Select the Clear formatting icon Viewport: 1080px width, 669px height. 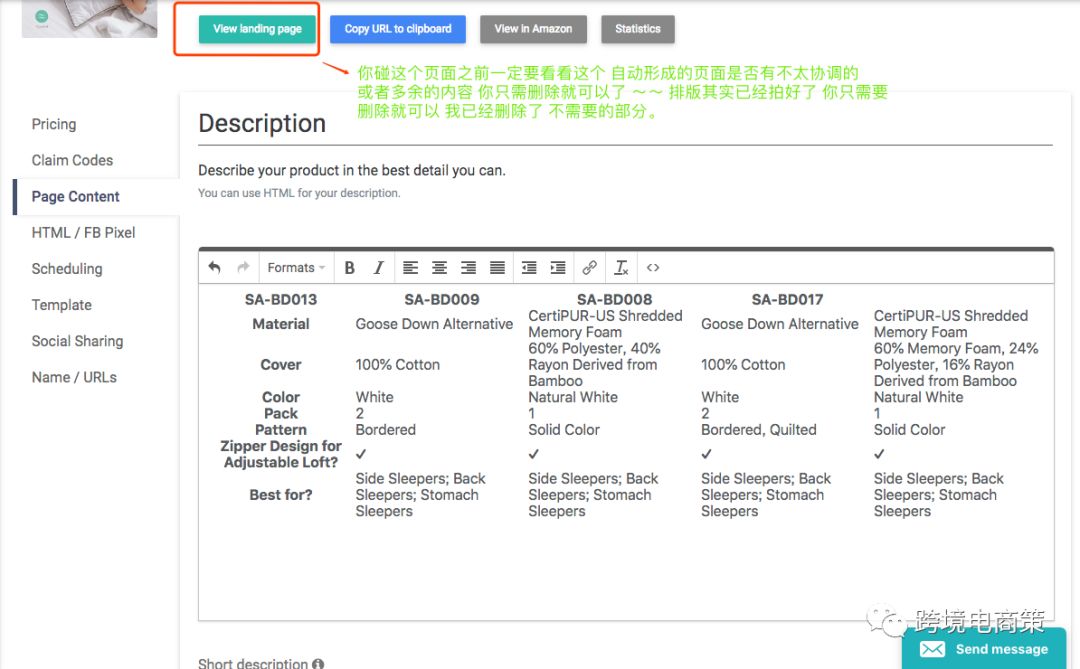[x=621, y=268]
